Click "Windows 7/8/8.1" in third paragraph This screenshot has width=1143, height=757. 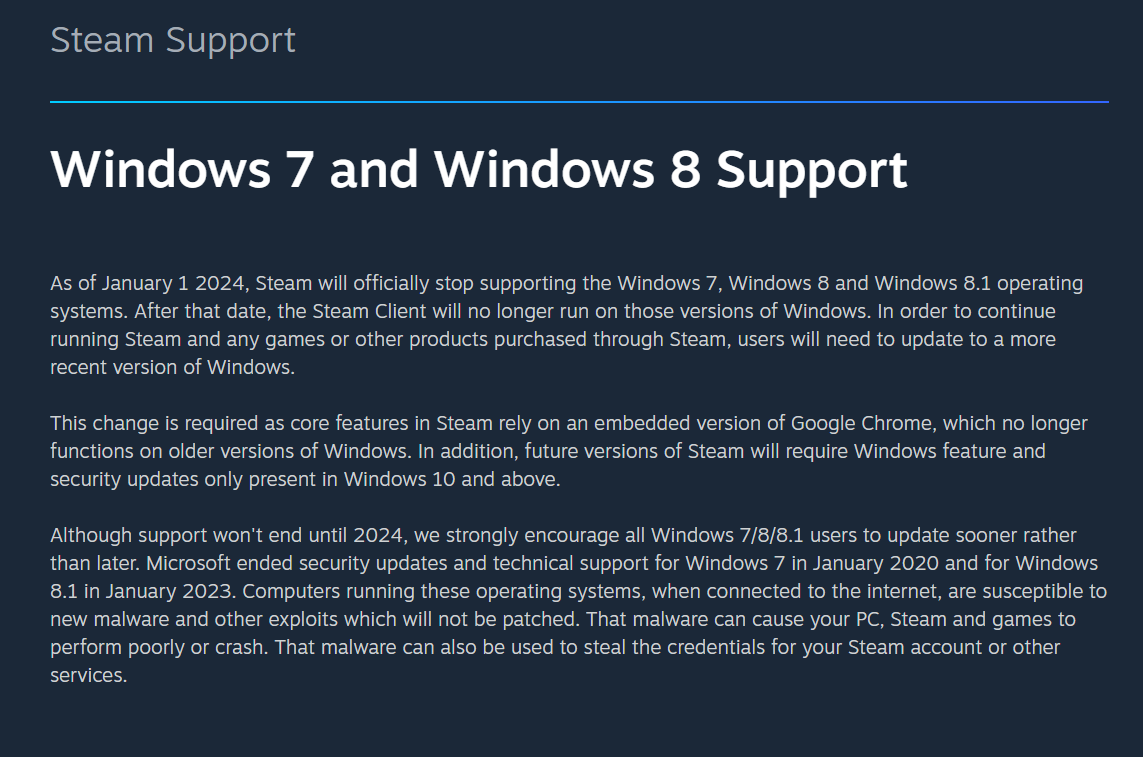[727, 535]
